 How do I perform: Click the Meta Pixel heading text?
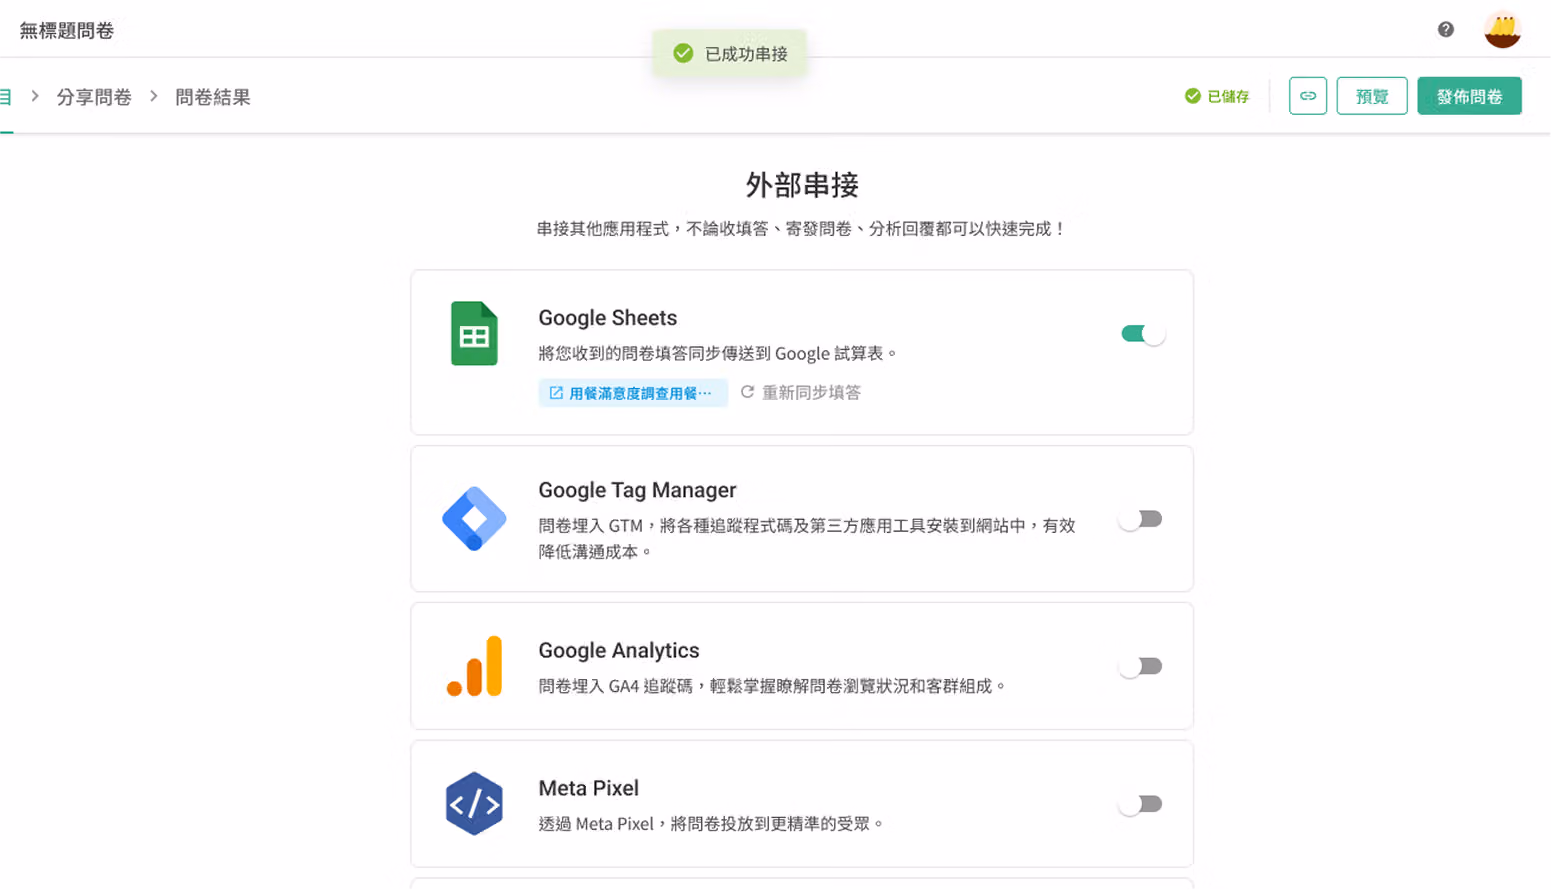588,788
